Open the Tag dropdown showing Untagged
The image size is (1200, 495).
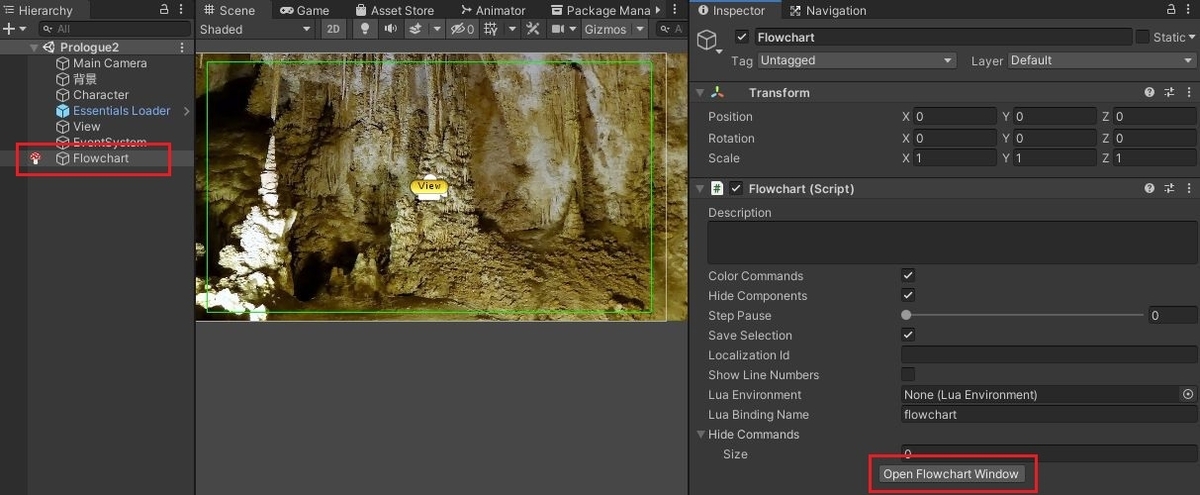tap(856, 60)
